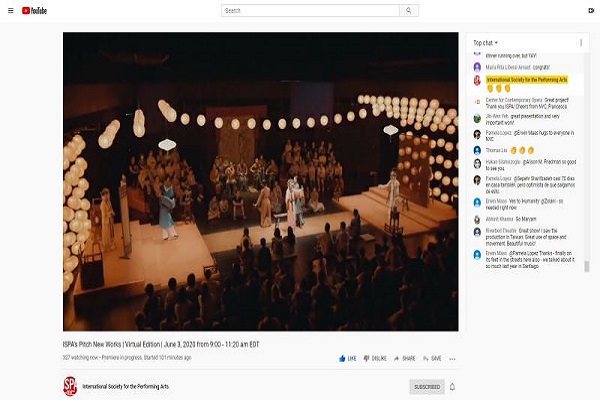This screenshot has width=600, height=400.
Task: Click the highlighted International Society chat author name
Action: coord(527,80)
